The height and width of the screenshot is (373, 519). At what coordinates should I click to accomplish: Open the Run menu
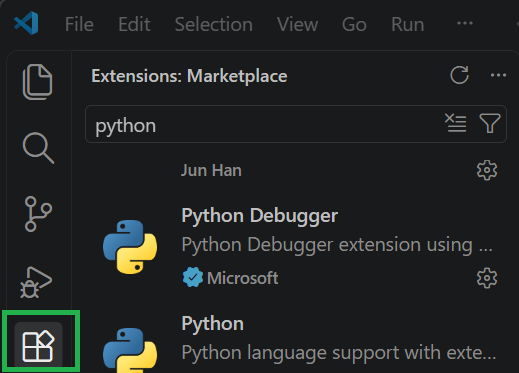pyautogui.click(x=407, y=24)
